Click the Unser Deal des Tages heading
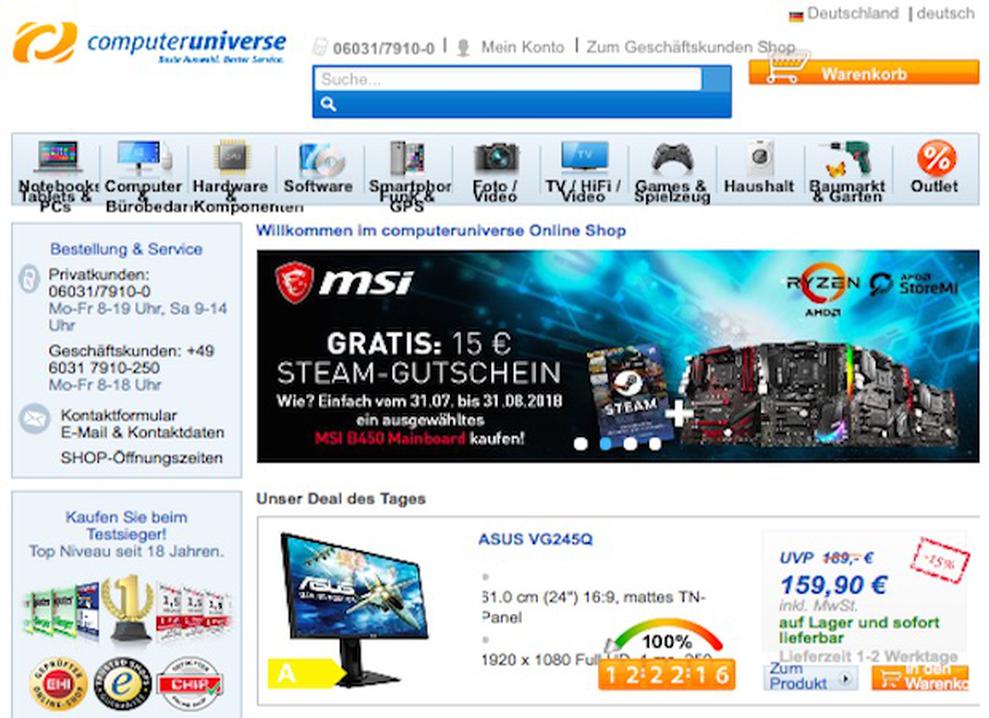 coord(341,499)
